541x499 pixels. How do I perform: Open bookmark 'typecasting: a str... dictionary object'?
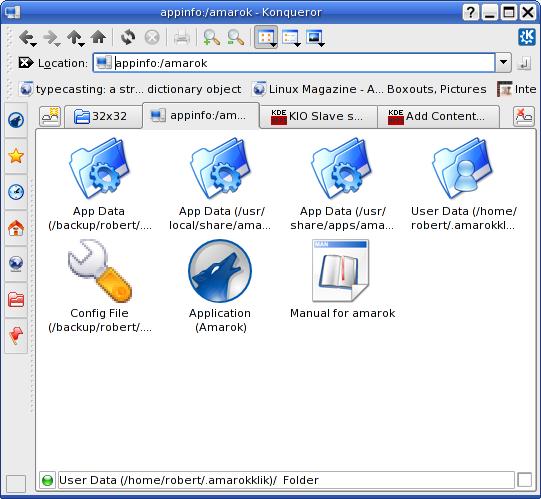130,89
